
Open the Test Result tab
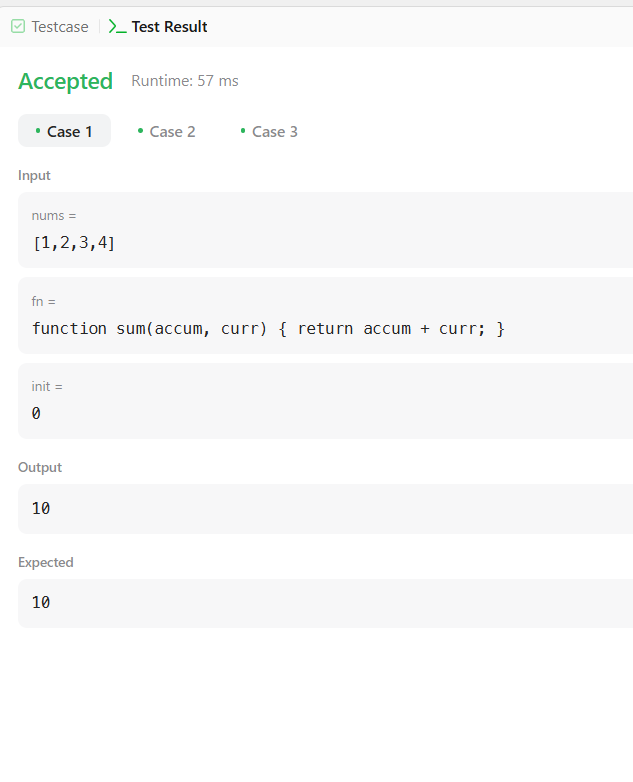click(158, 26)
